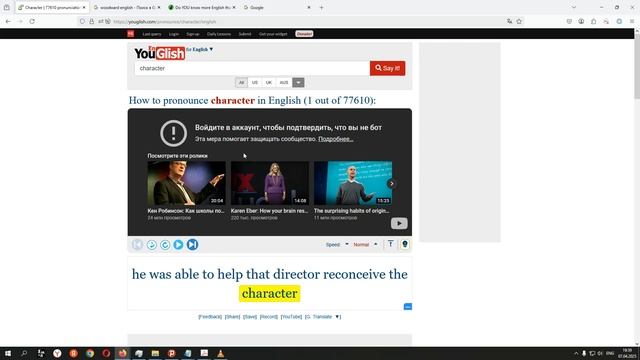Open the browser extensions icon
The height and width of the screenshot is (360, 640).
click(593, 21)
